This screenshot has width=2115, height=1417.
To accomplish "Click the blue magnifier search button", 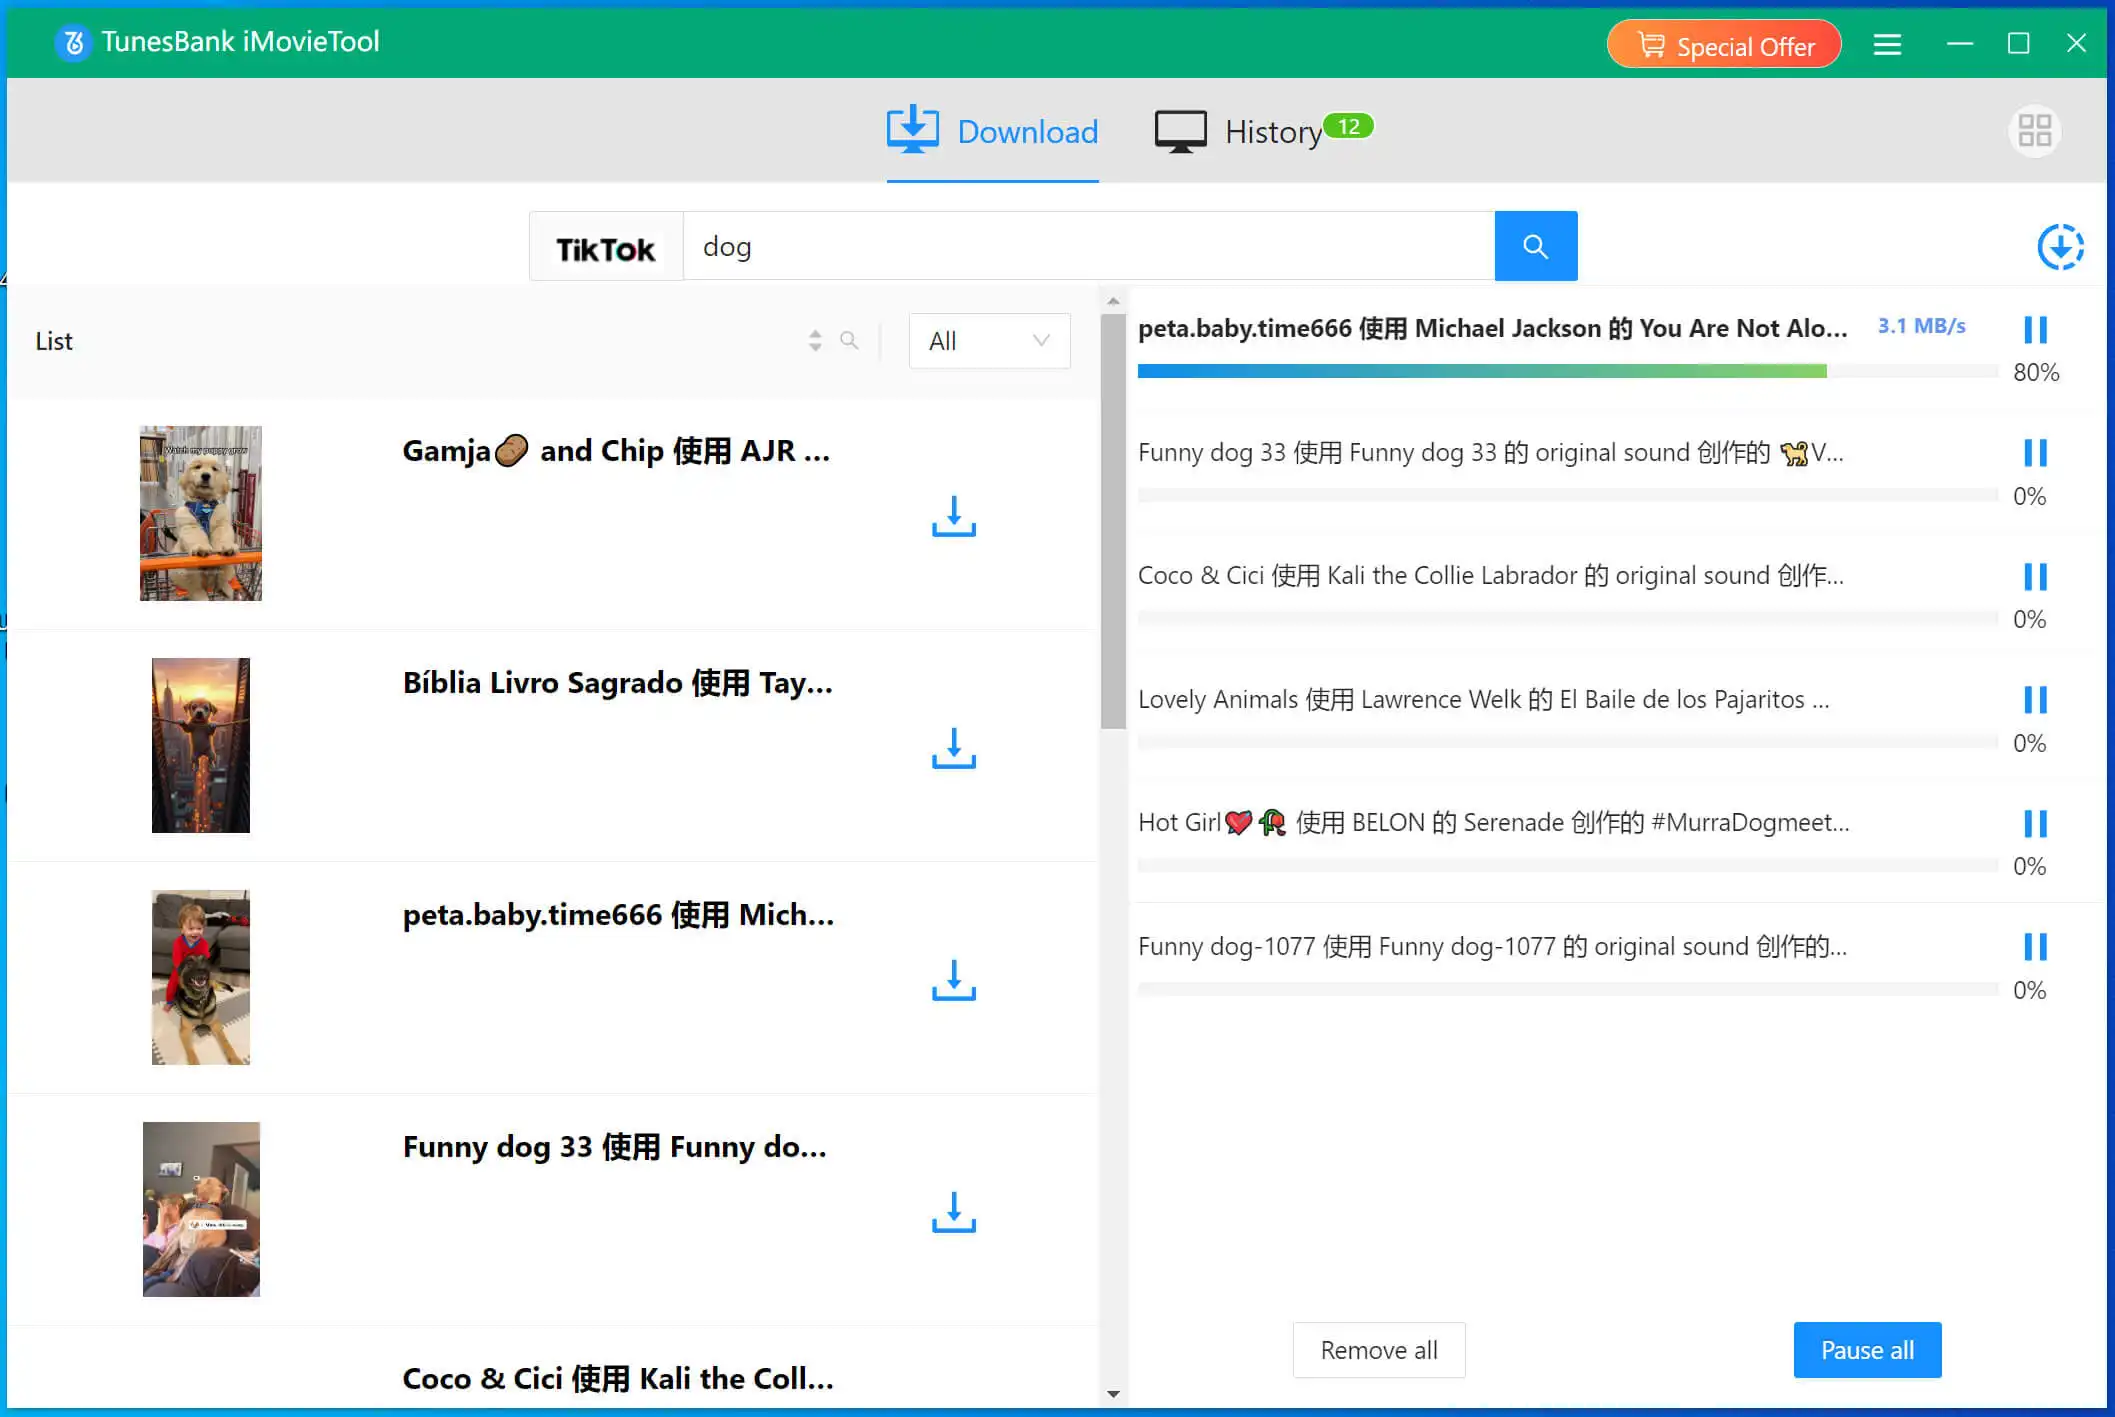I will [x=1535, y=246].
